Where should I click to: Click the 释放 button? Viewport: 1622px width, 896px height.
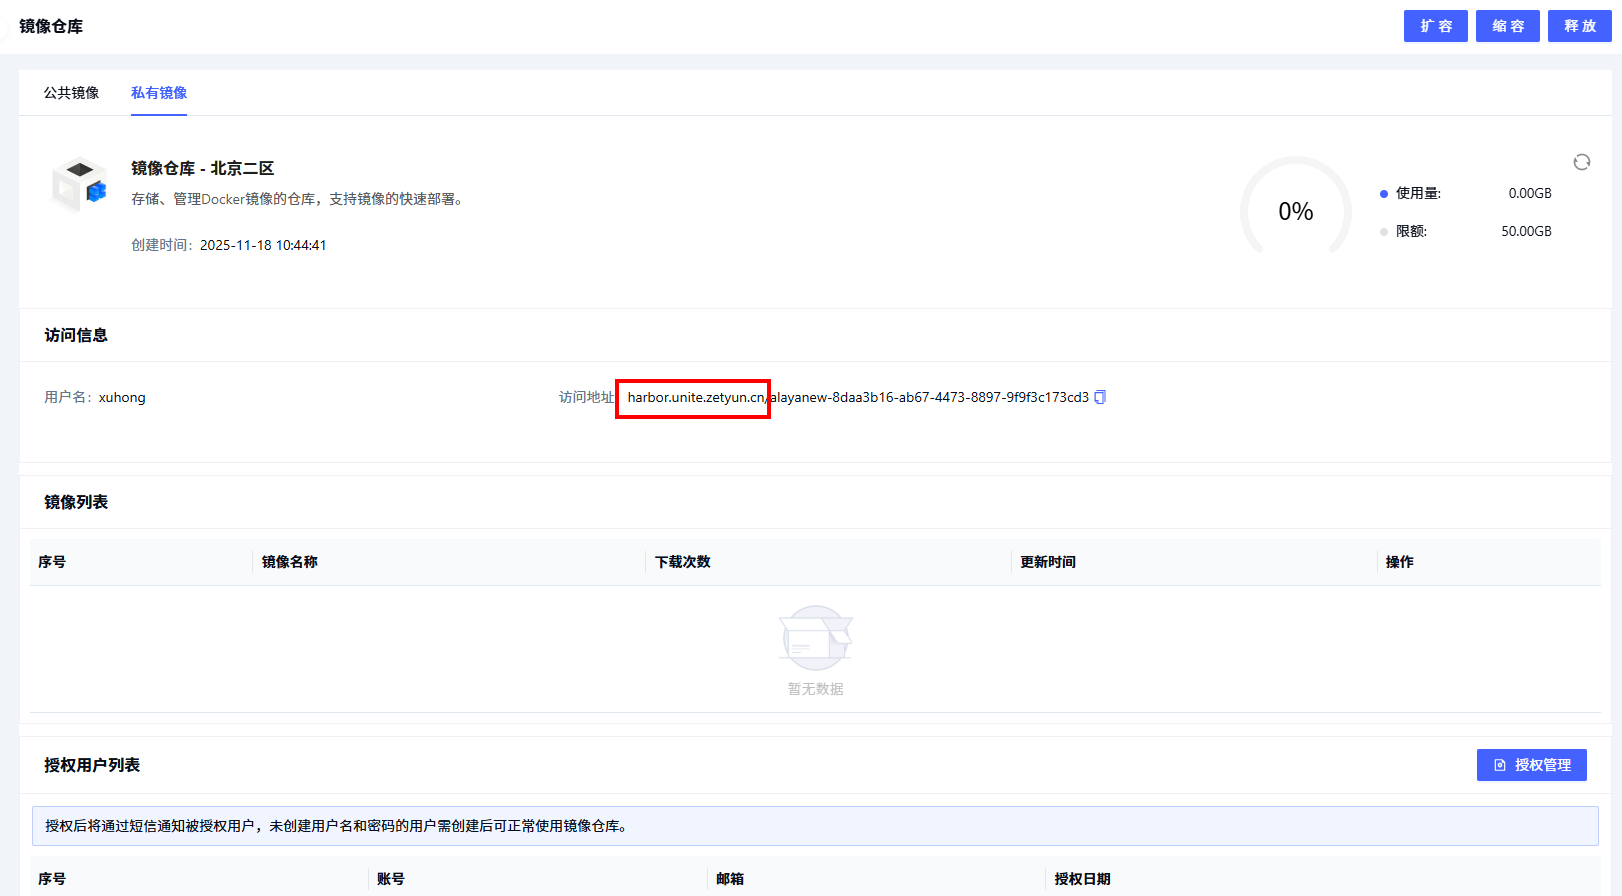1579,26
